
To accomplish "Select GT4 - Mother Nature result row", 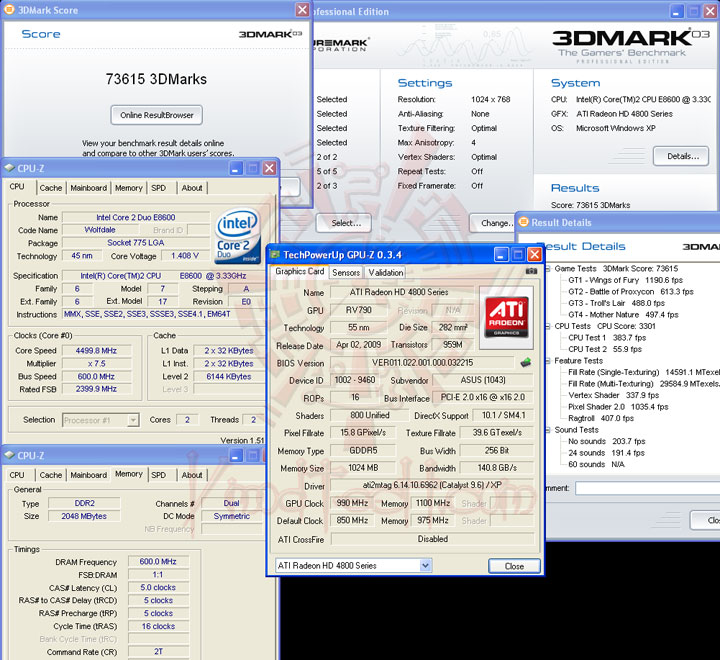I will tap(624, 315).
